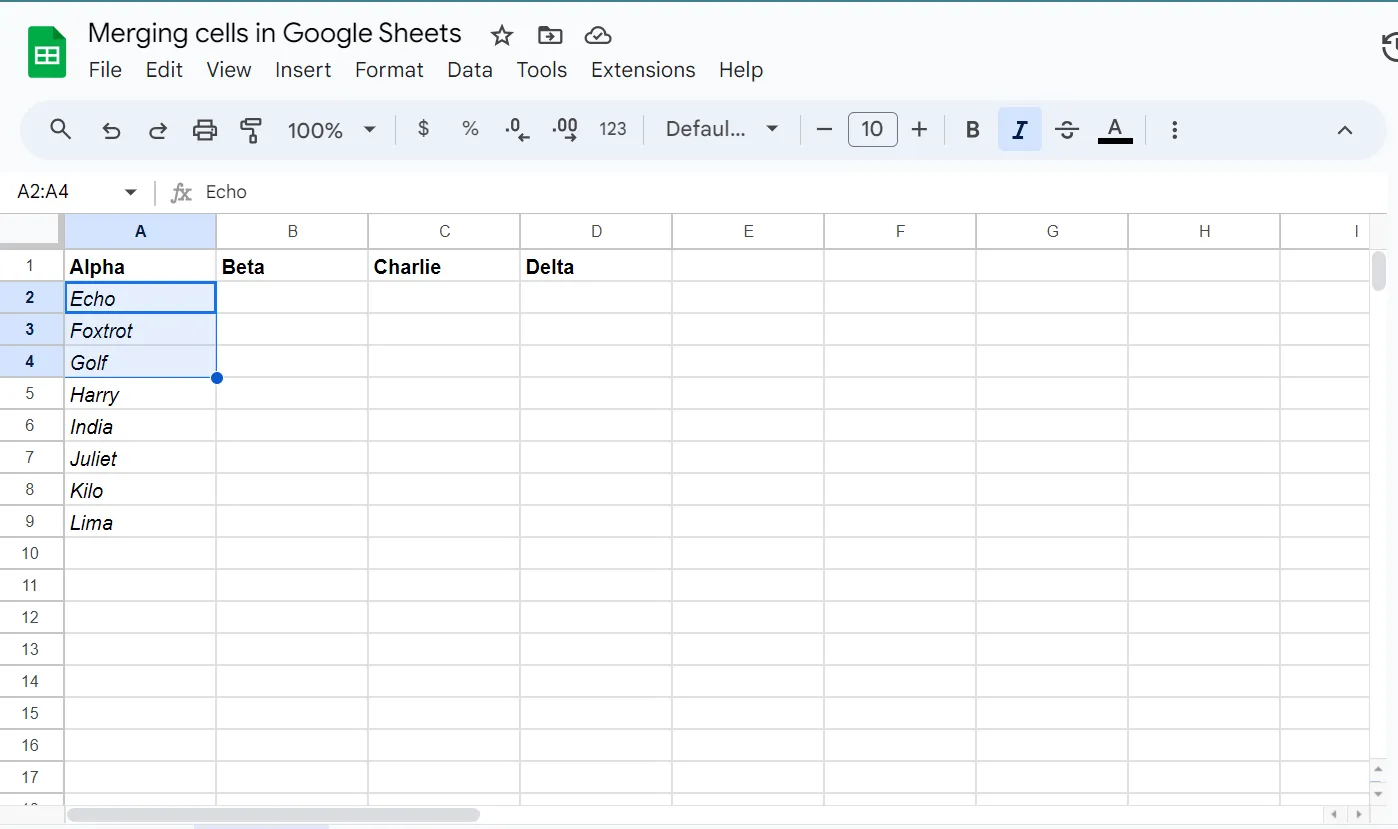
Task: Increase font size with plus
Action: pos(920,130)
